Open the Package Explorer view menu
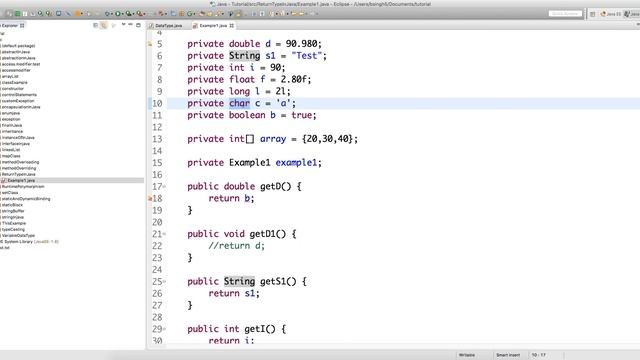 click(x=123, y=25)
